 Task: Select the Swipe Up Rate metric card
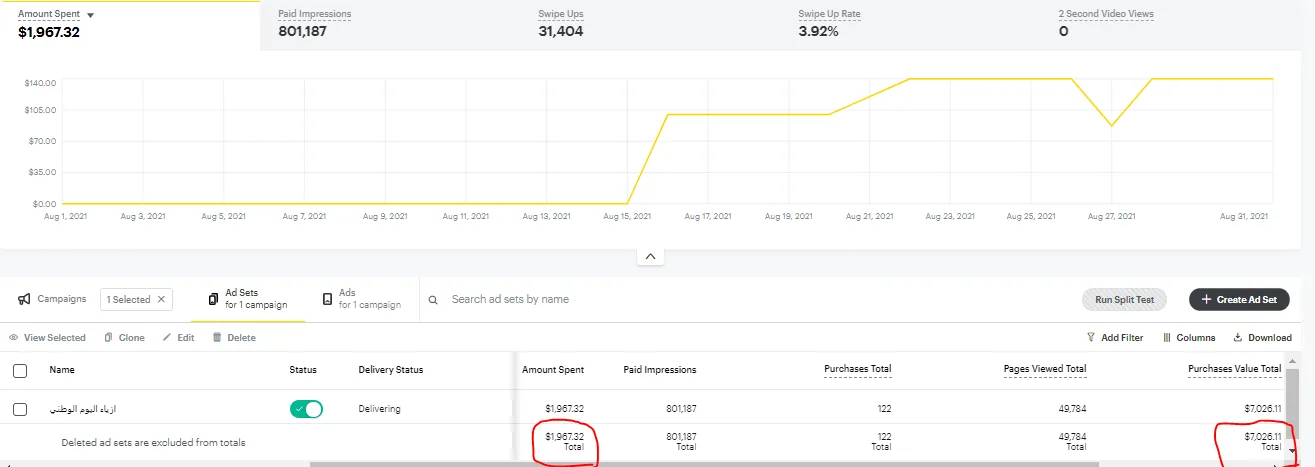click(x=910, y=24)
